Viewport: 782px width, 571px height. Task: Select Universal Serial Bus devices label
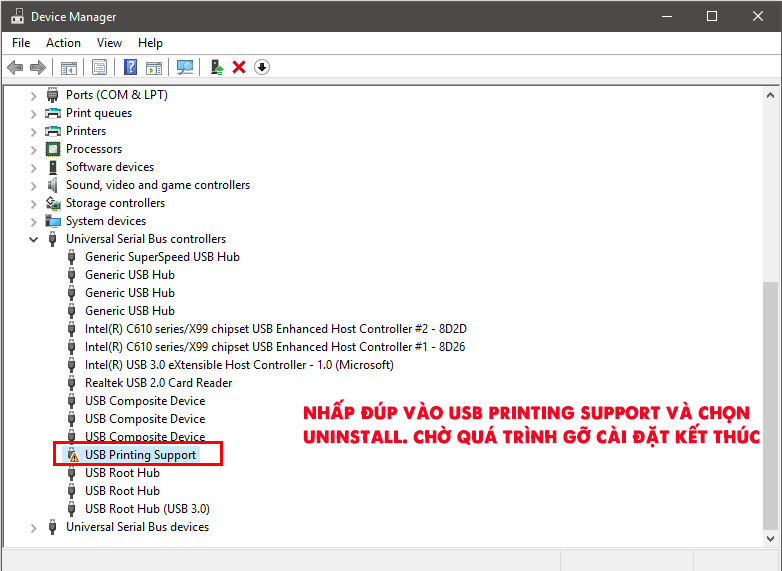137,527
